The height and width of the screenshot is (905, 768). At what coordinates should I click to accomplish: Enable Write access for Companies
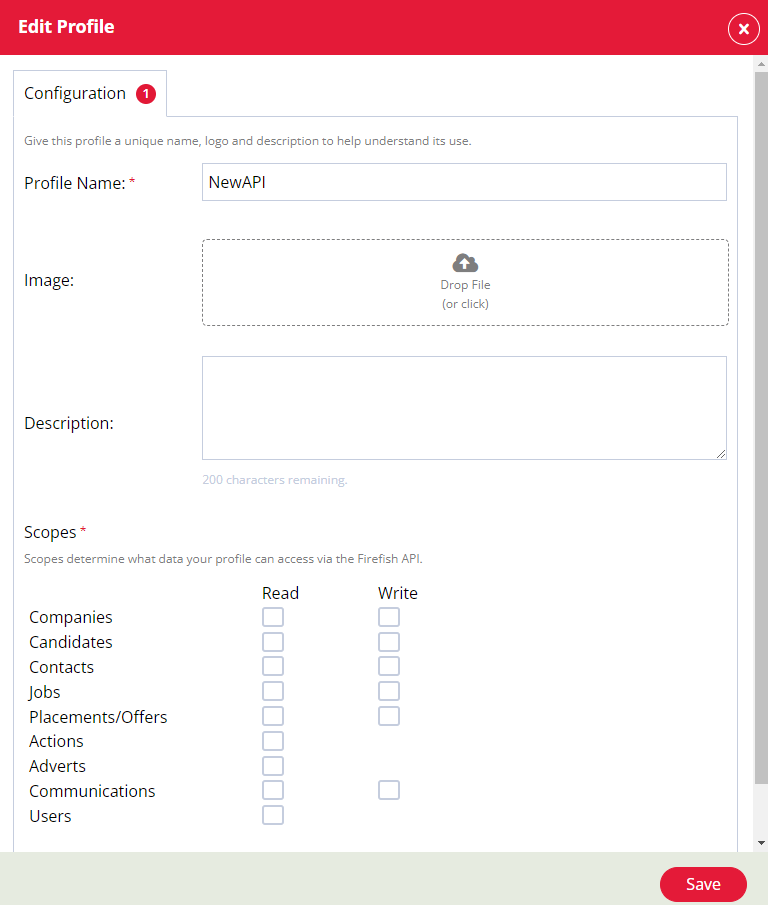[389, 616]
